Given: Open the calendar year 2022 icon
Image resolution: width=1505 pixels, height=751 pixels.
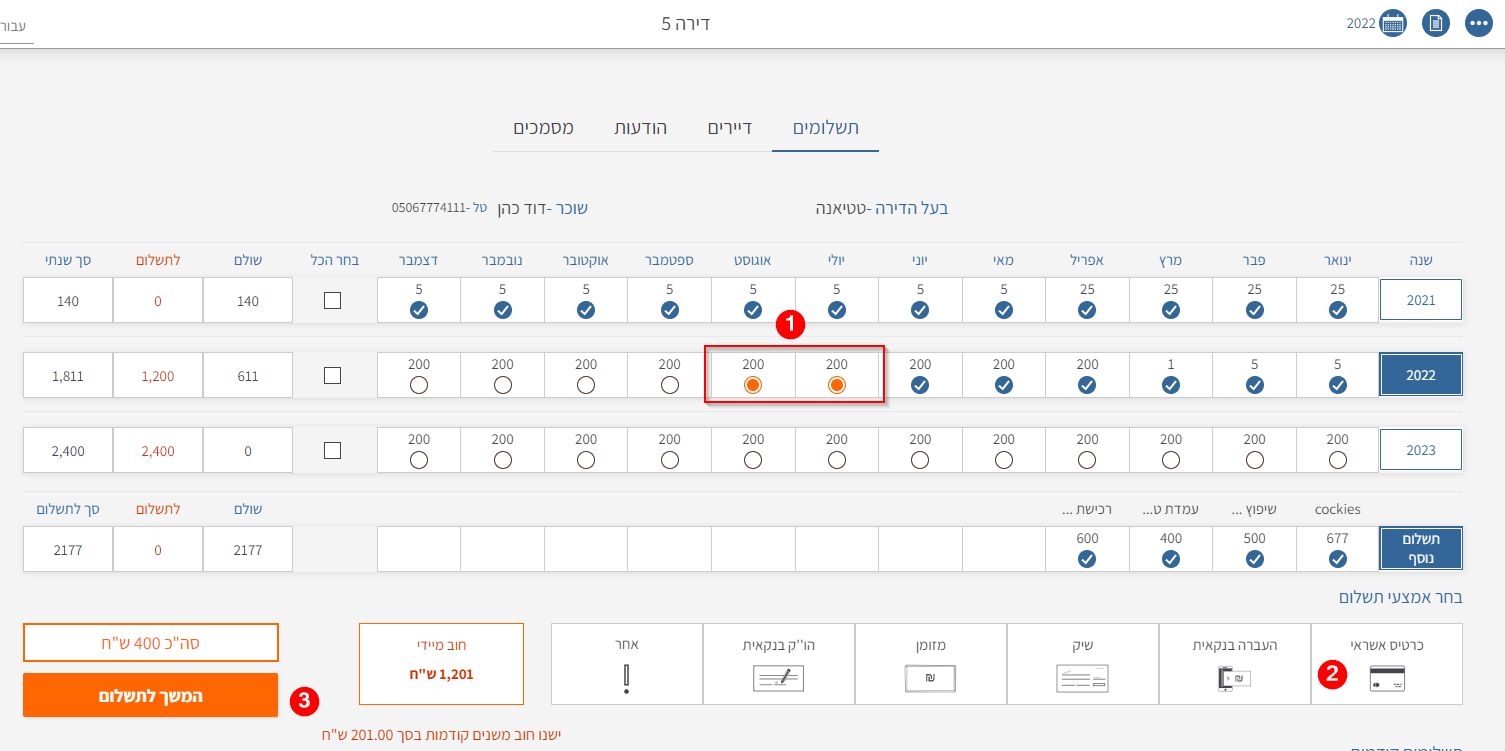Looking at the screenshot, I should pos(1393,23).
